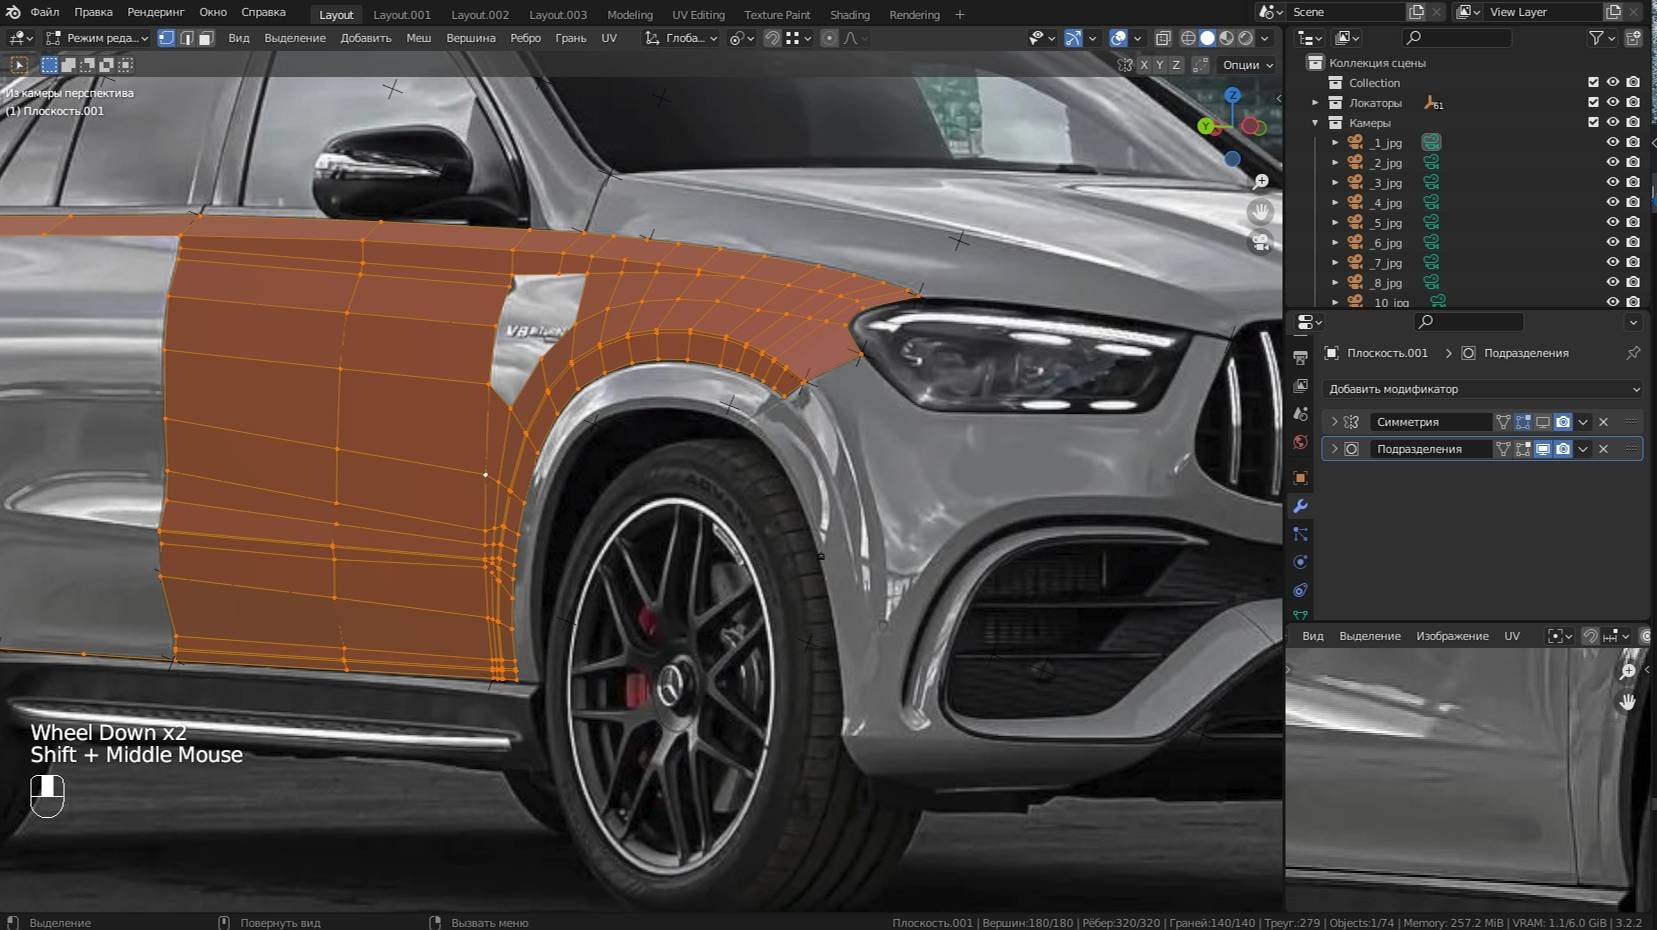Disable realtime monitor toggle on Подразделения modifier
1657x930 pixels.
click(x=1543, y=448)
